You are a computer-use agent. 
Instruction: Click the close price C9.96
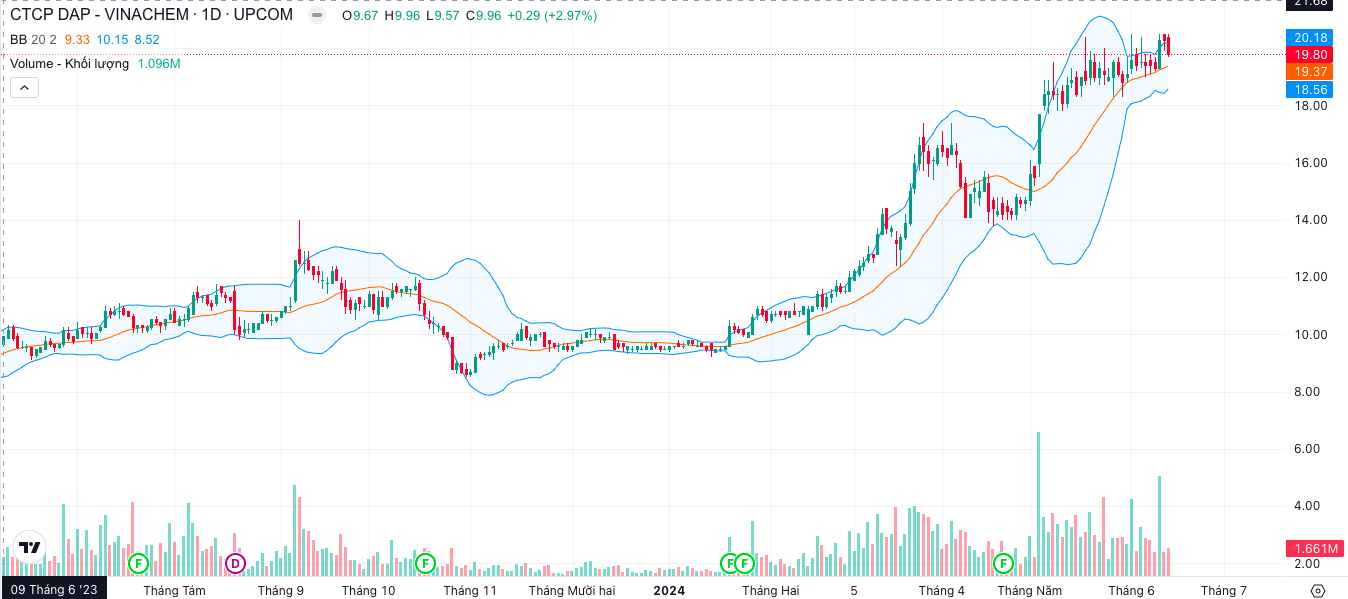[x=485, y=16]
